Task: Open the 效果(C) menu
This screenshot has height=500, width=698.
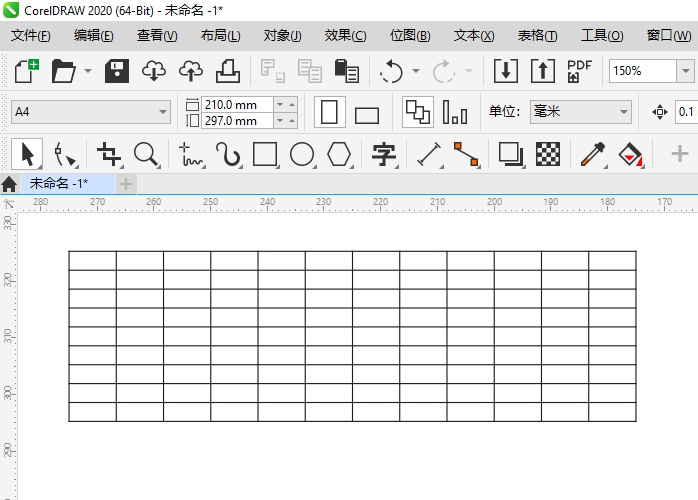Action: 345,35
